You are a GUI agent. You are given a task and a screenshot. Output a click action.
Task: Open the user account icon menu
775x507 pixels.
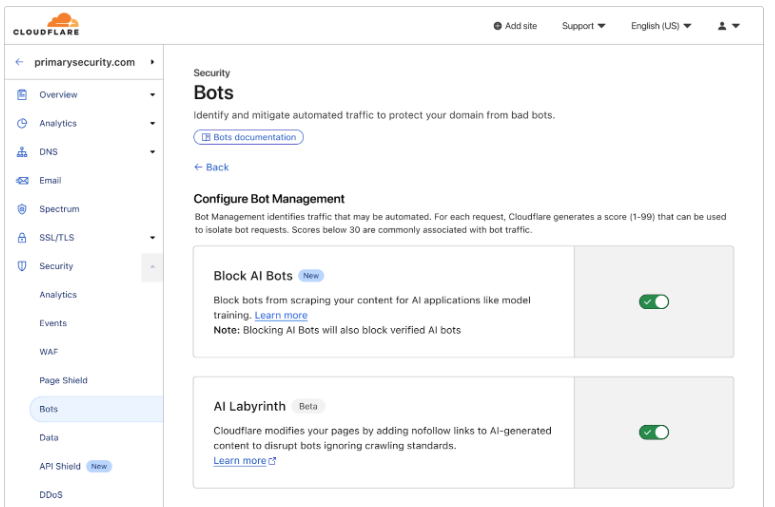pyautogui.click(x=722, y=26)
